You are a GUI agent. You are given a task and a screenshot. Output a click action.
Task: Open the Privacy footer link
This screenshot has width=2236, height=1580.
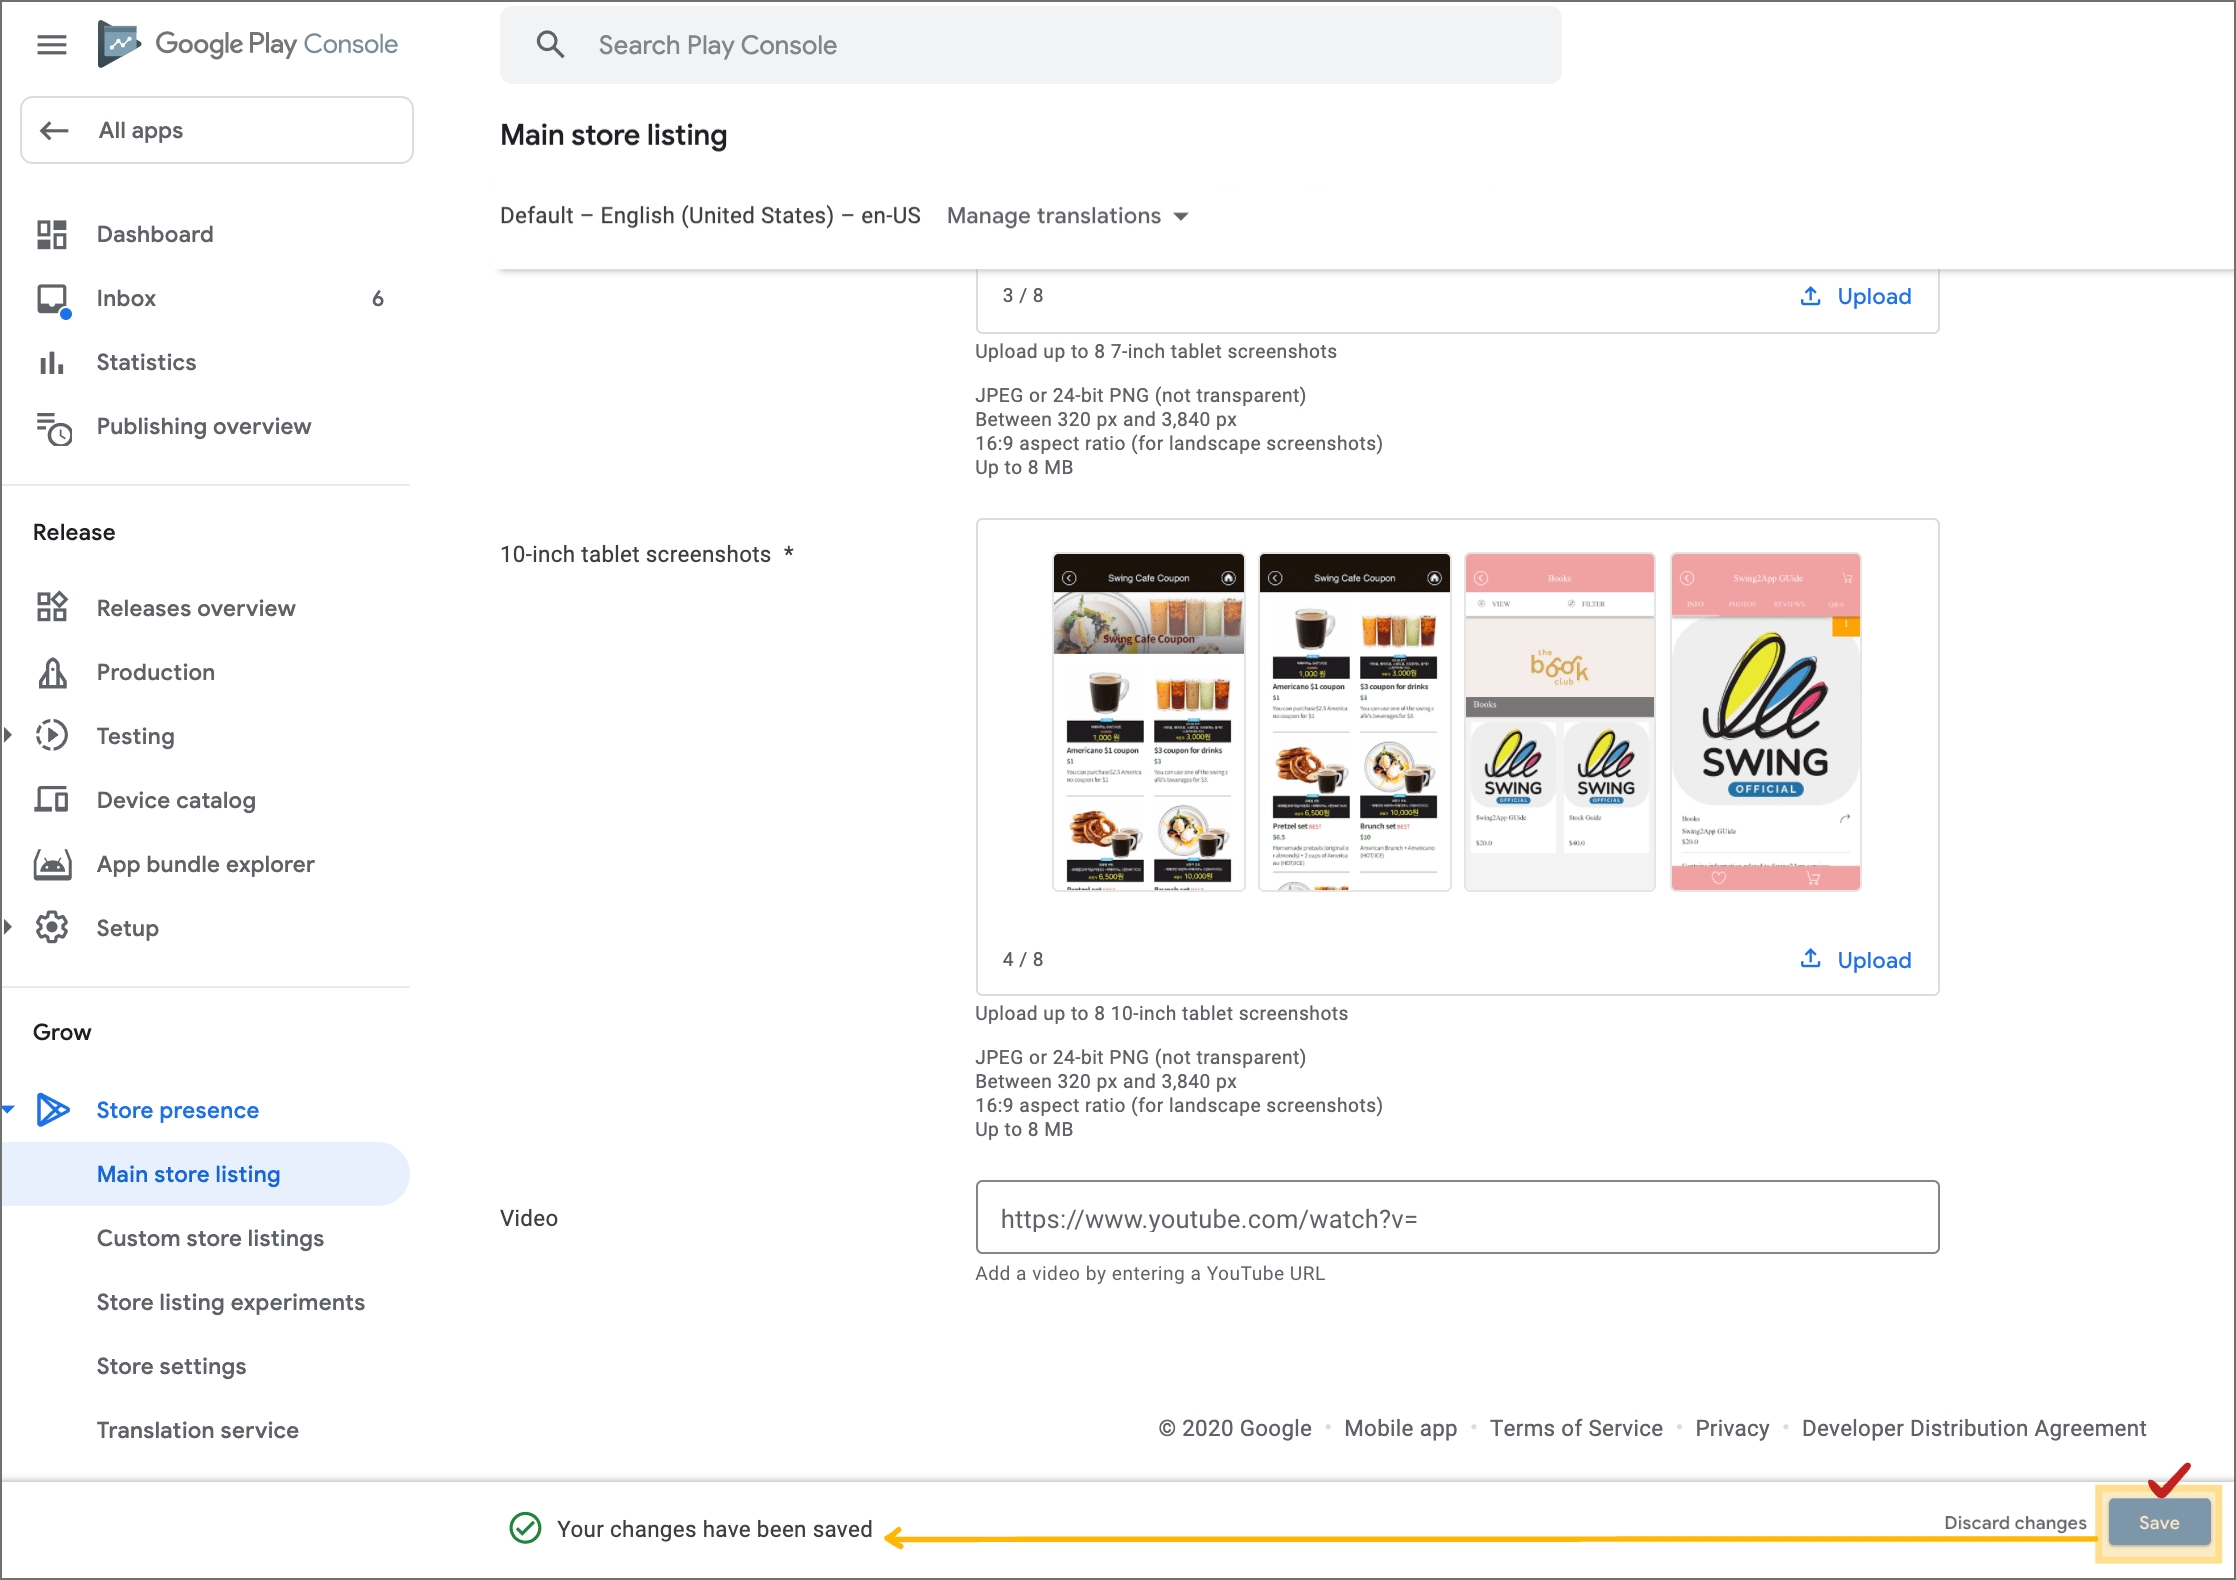click(1732, 1428)
